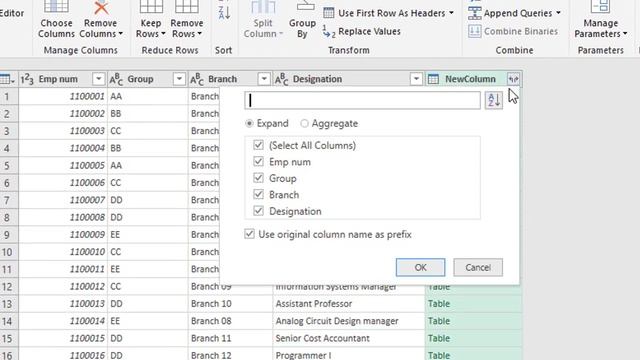Click the cell with 1100016

point(63,354)
